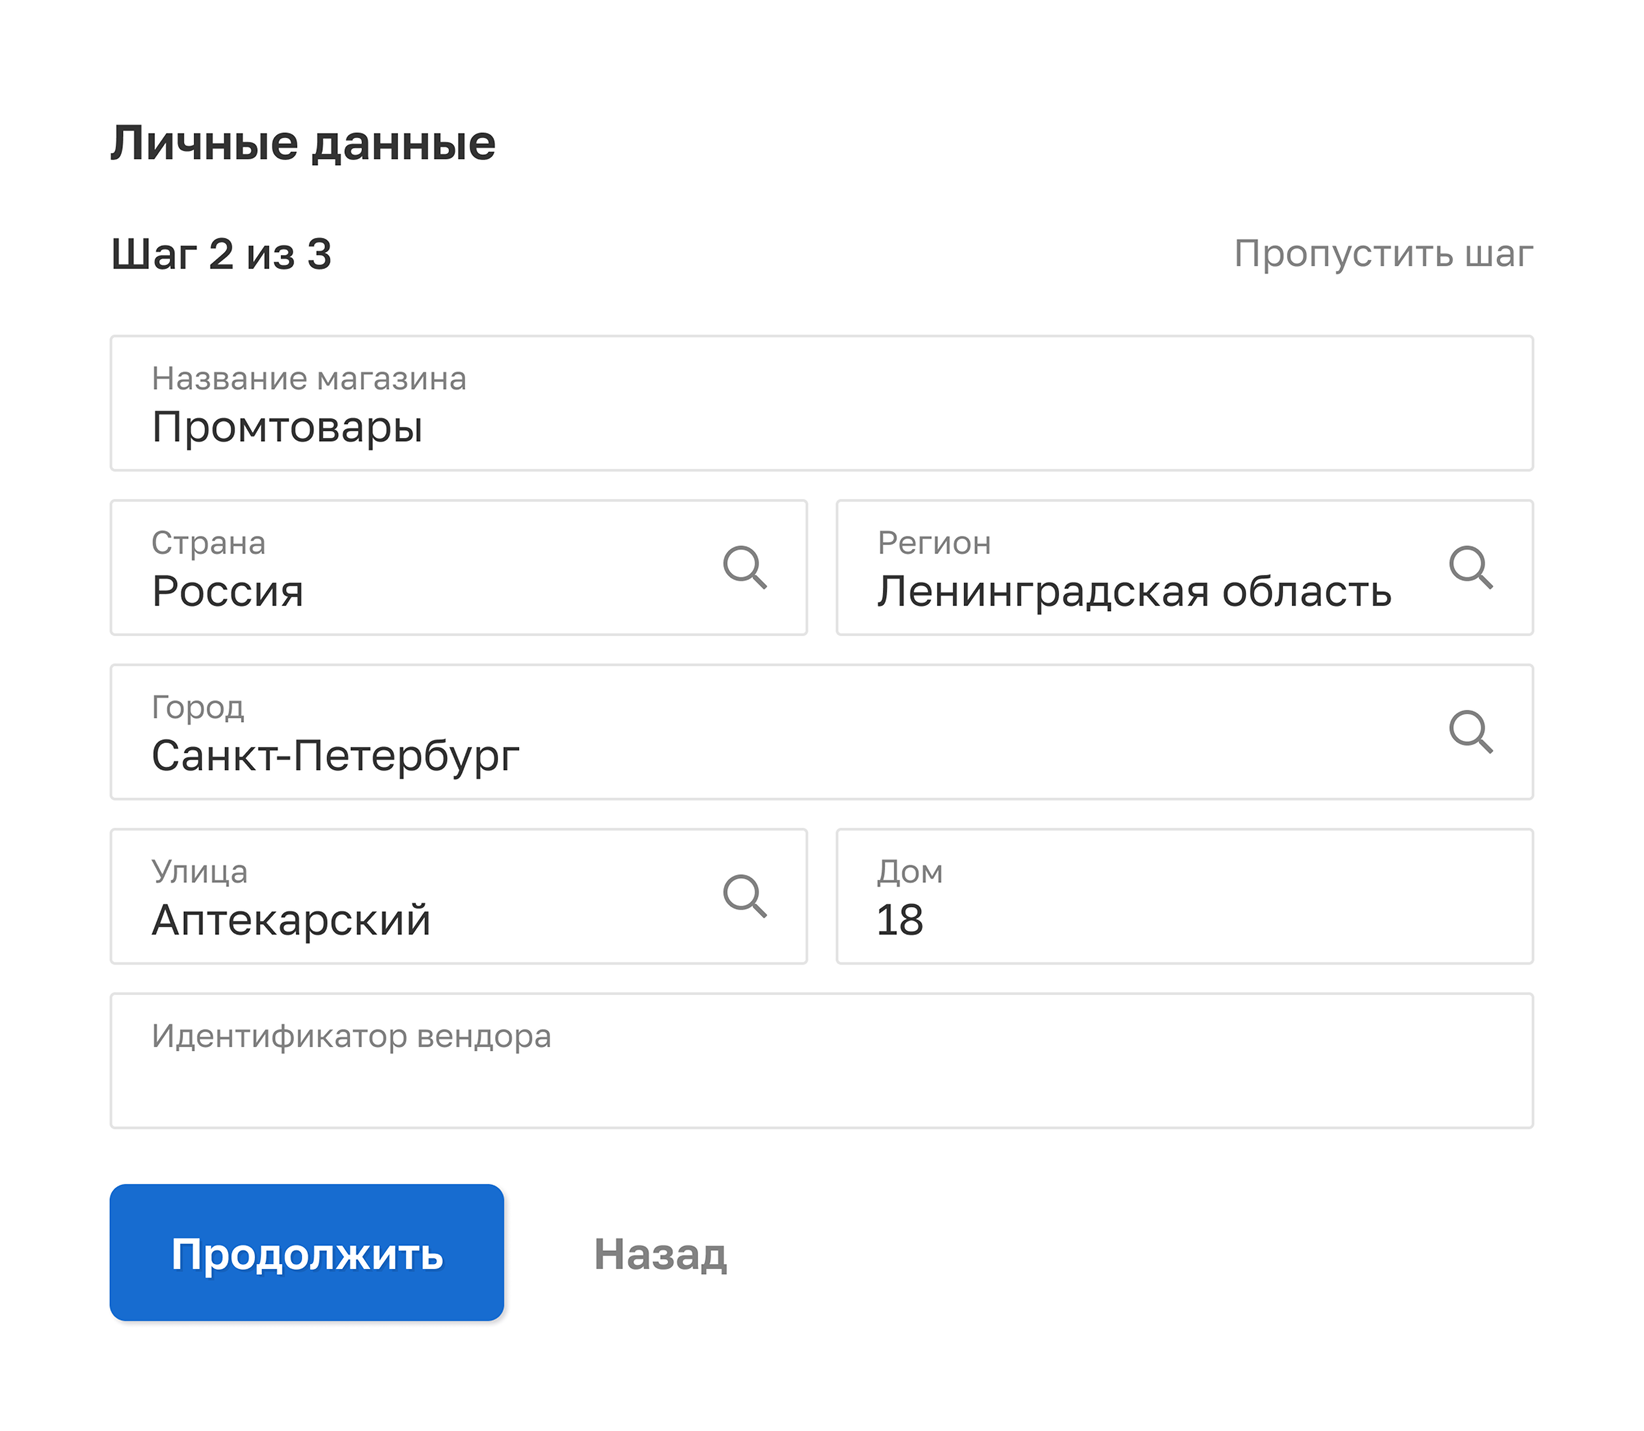Click the house number 18 value

click(x=900, y=920)
